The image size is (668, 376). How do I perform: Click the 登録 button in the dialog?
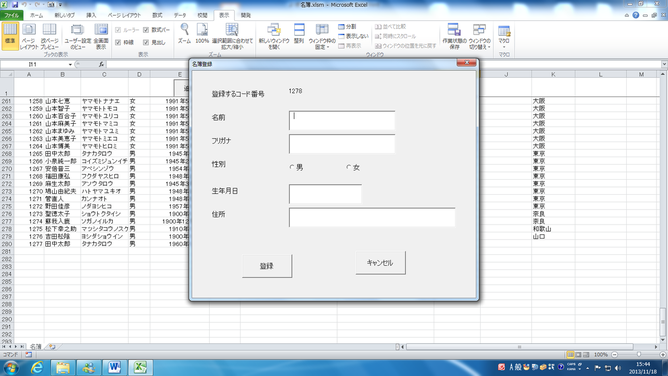267,266
